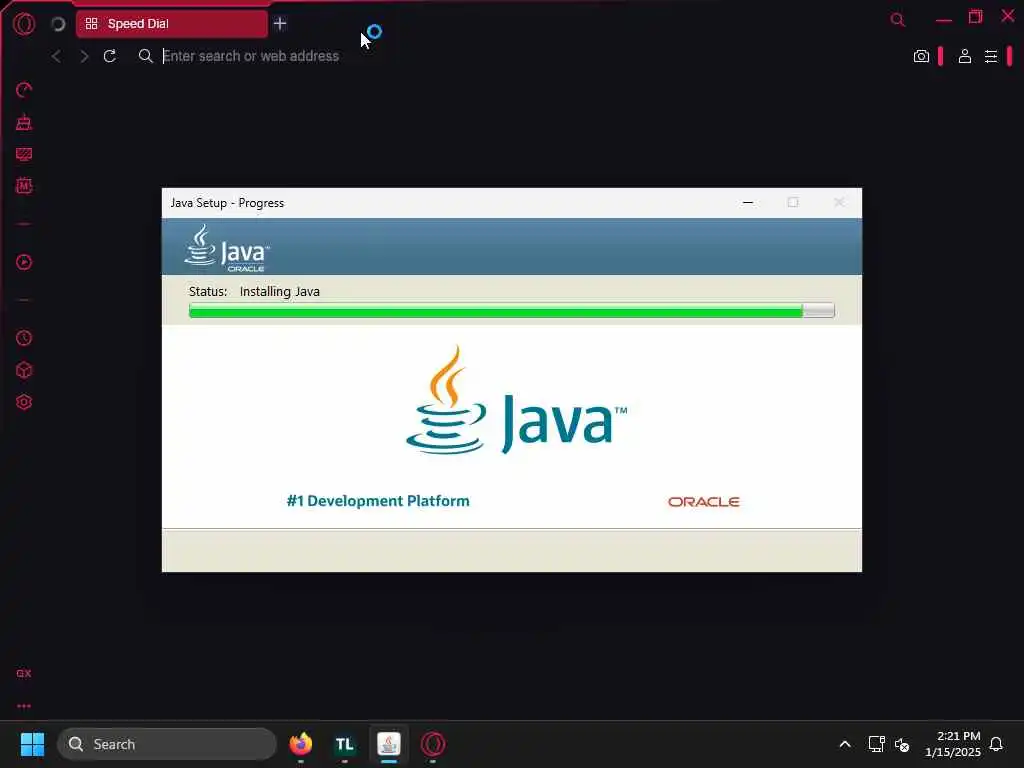Screen dimensions: 1024x768
Task: Open the Easy Setup sliders icon
Action: 991,56
